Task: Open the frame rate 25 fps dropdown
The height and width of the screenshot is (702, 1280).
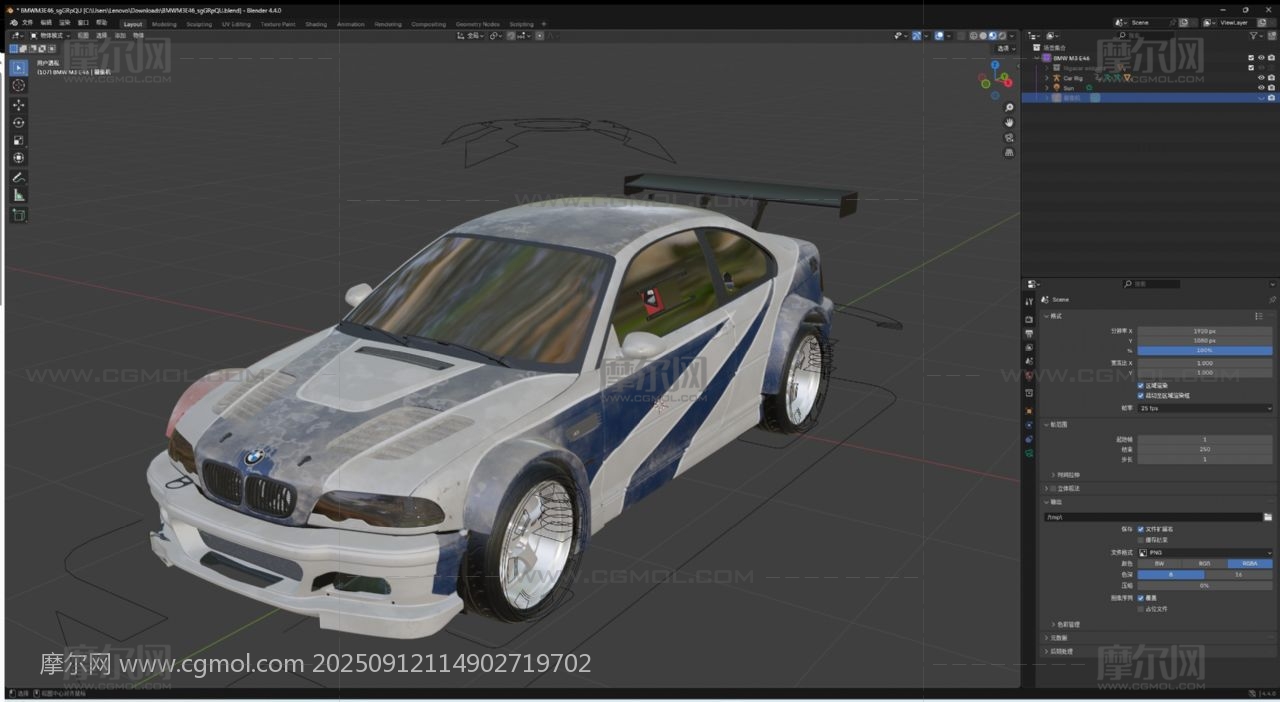Action: click(1205, 408)
